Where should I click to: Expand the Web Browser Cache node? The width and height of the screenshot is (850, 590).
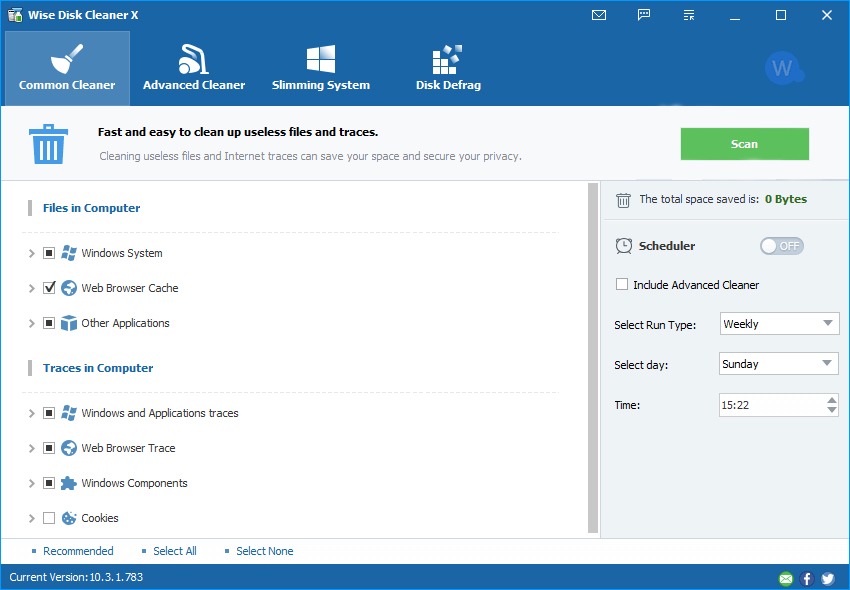(31, 288)
